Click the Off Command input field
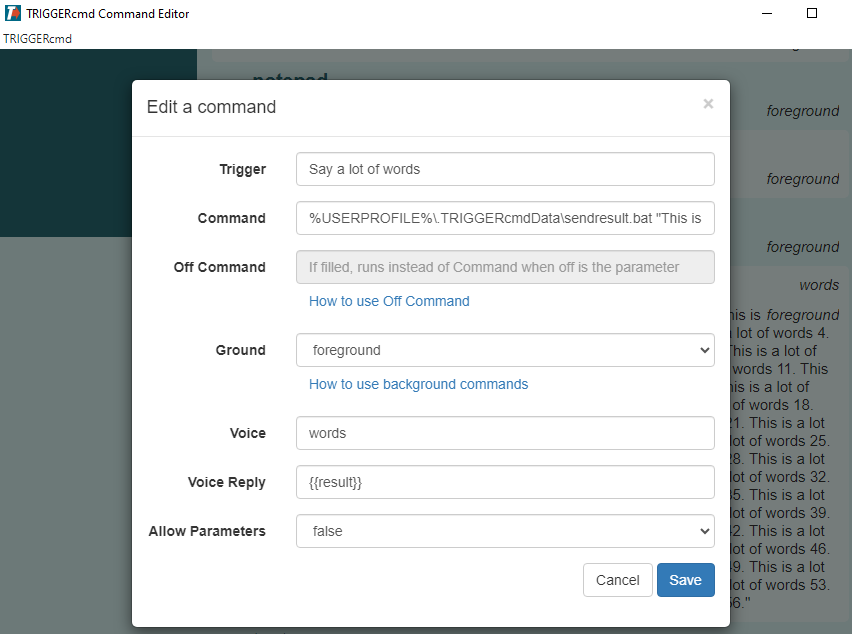Viewport: 852px width, 634px height. (x=505, y=267)
